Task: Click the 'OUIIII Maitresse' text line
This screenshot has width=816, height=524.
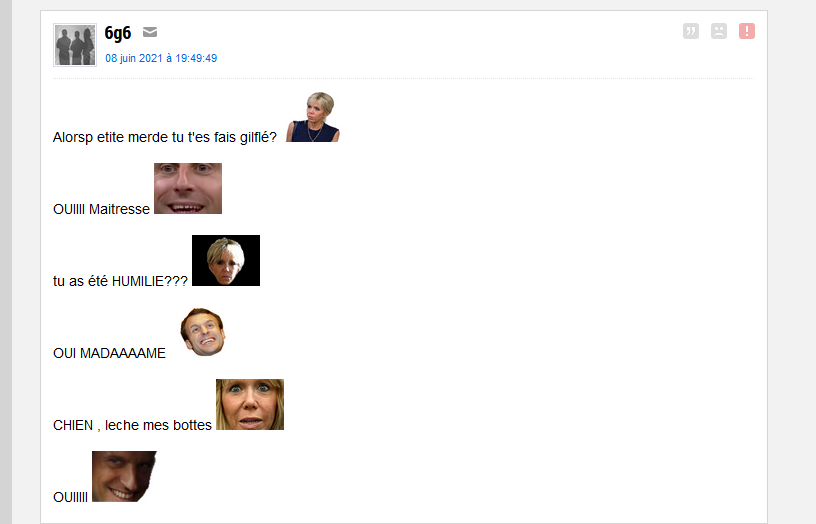Action: pos(101,209)
